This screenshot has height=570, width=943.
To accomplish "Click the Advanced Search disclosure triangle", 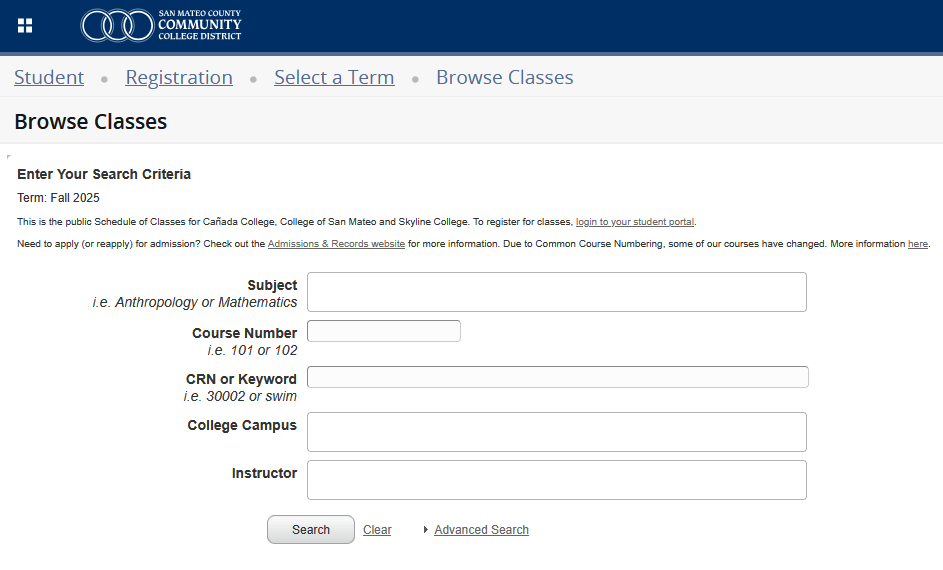I will [425, 530].
